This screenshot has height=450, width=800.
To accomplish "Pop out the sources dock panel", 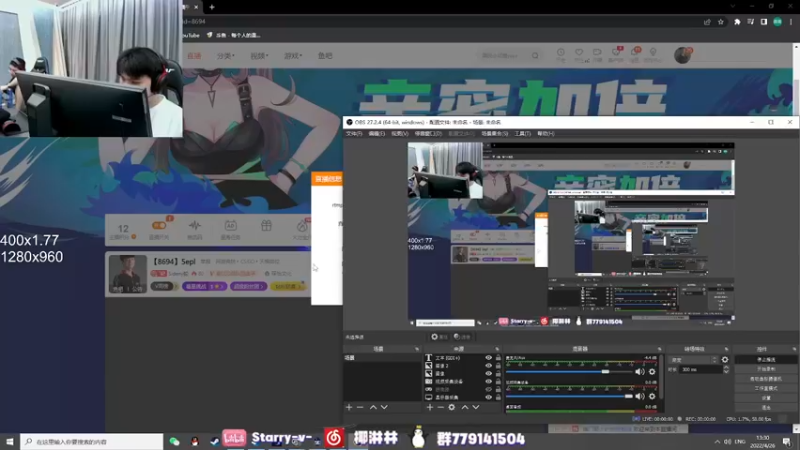I will [x=497, y=349].
